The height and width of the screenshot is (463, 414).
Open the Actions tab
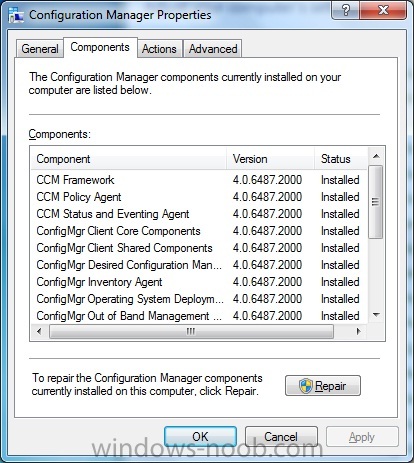coord(159,49)
